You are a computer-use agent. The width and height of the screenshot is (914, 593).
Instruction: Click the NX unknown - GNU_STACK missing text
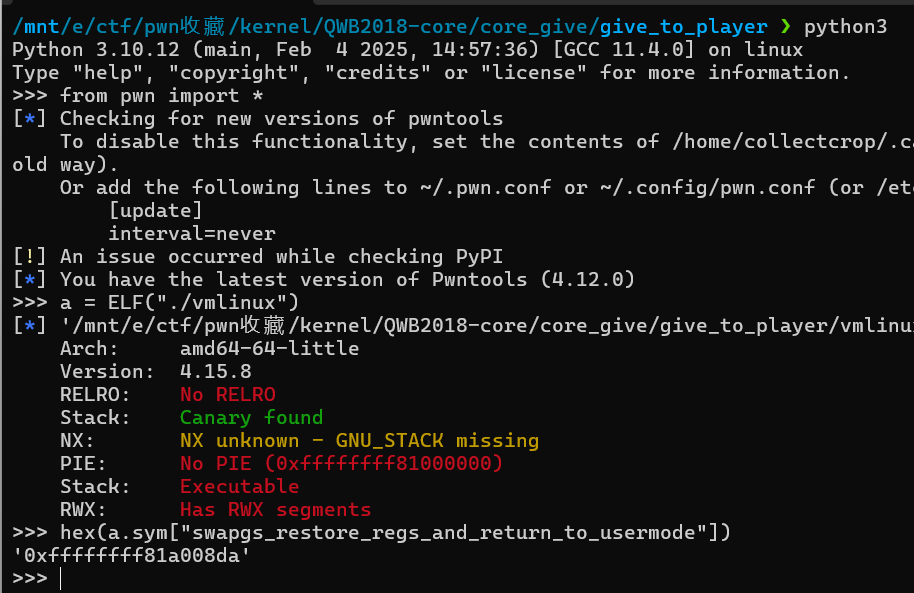click(359, 441)
